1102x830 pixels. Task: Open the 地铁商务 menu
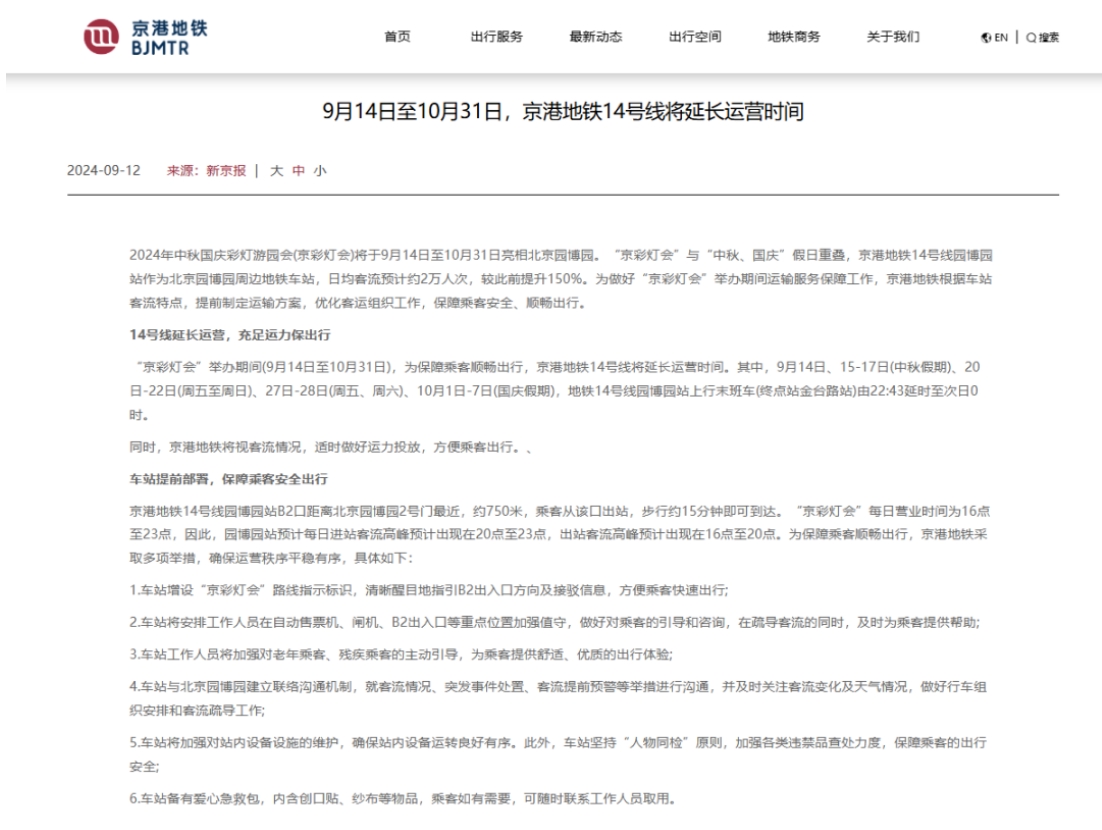pyautogui.click(x=793, y=37)
